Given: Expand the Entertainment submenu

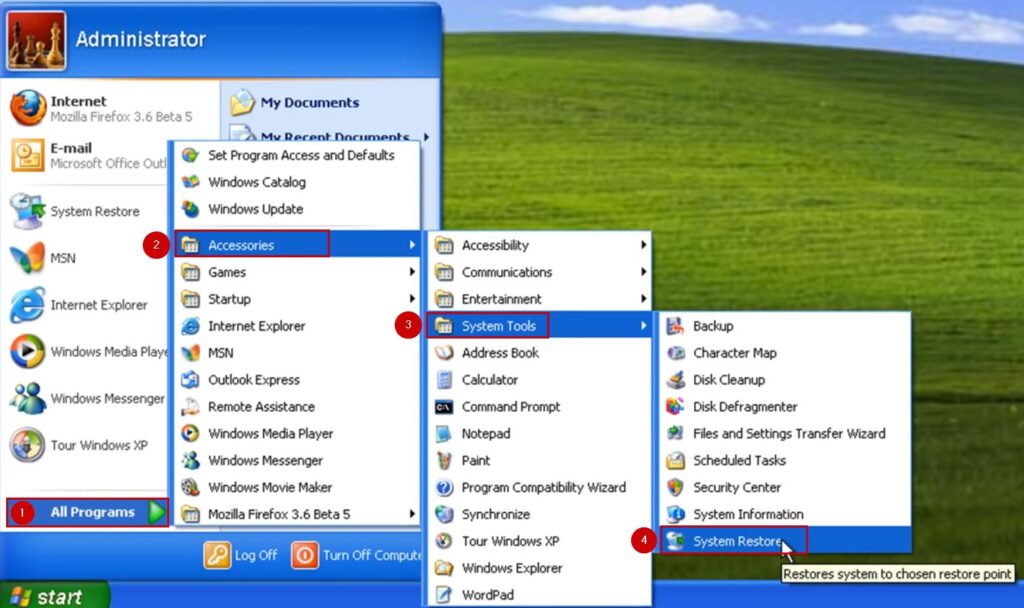Looking at the screenshot, I should click(539, 298).
